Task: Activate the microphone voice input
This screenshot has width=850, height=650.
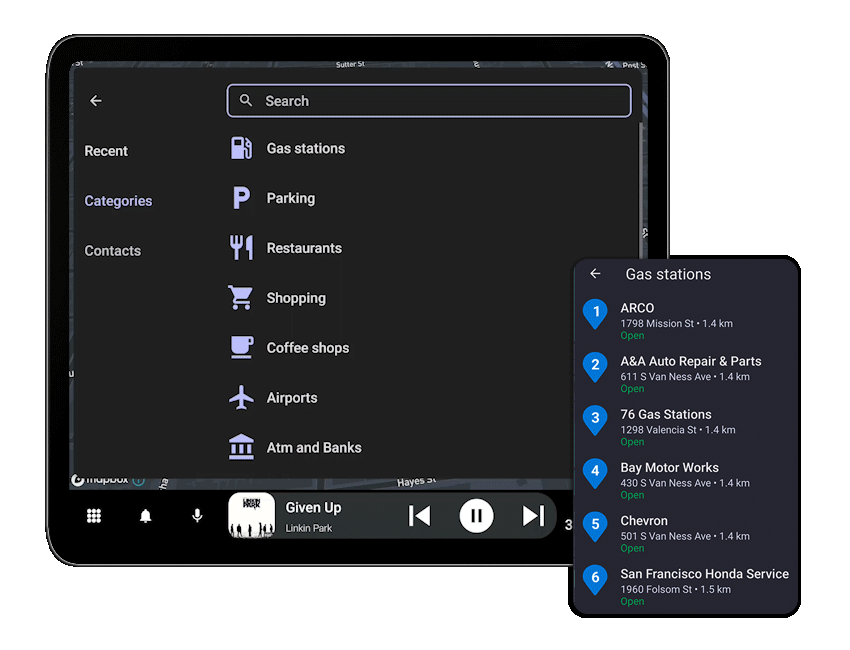Action: click(197, 516)
